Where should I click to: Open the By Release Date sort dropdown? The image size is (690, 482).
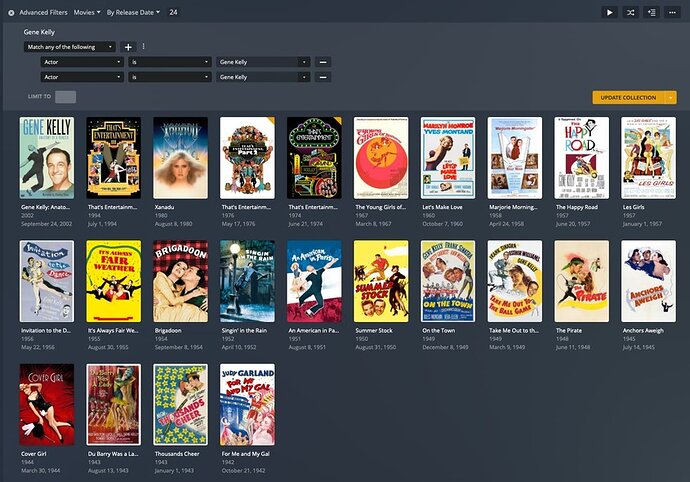pos(133,12)
